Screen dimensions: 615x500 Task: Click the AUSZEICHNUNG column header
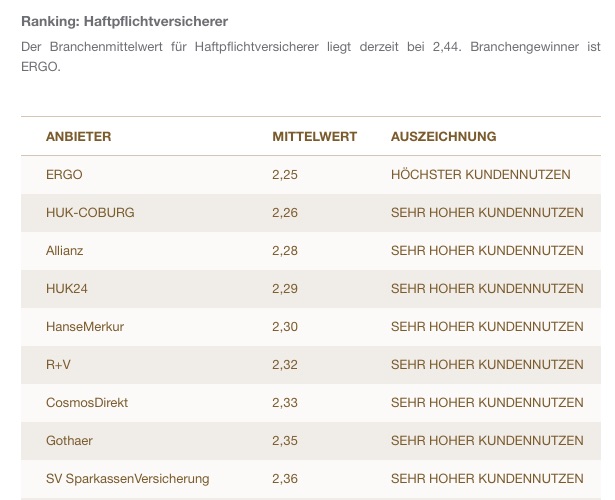pyautogui.click(x=443, y=137)
